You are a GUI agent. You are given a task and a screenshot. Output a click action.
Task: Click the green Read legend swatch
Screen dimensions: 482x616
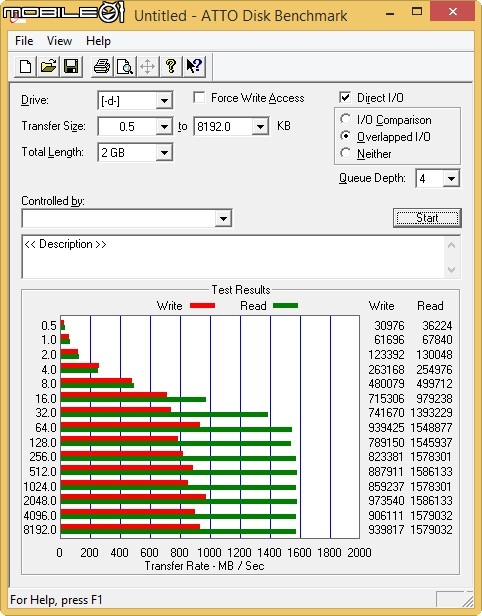(285, 306)
